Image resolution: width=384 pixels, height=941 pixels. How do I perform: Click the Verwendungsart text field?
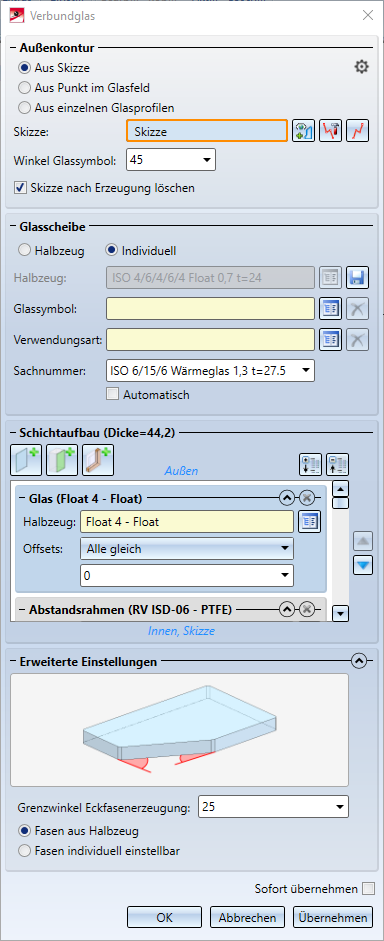click(211, 340)
